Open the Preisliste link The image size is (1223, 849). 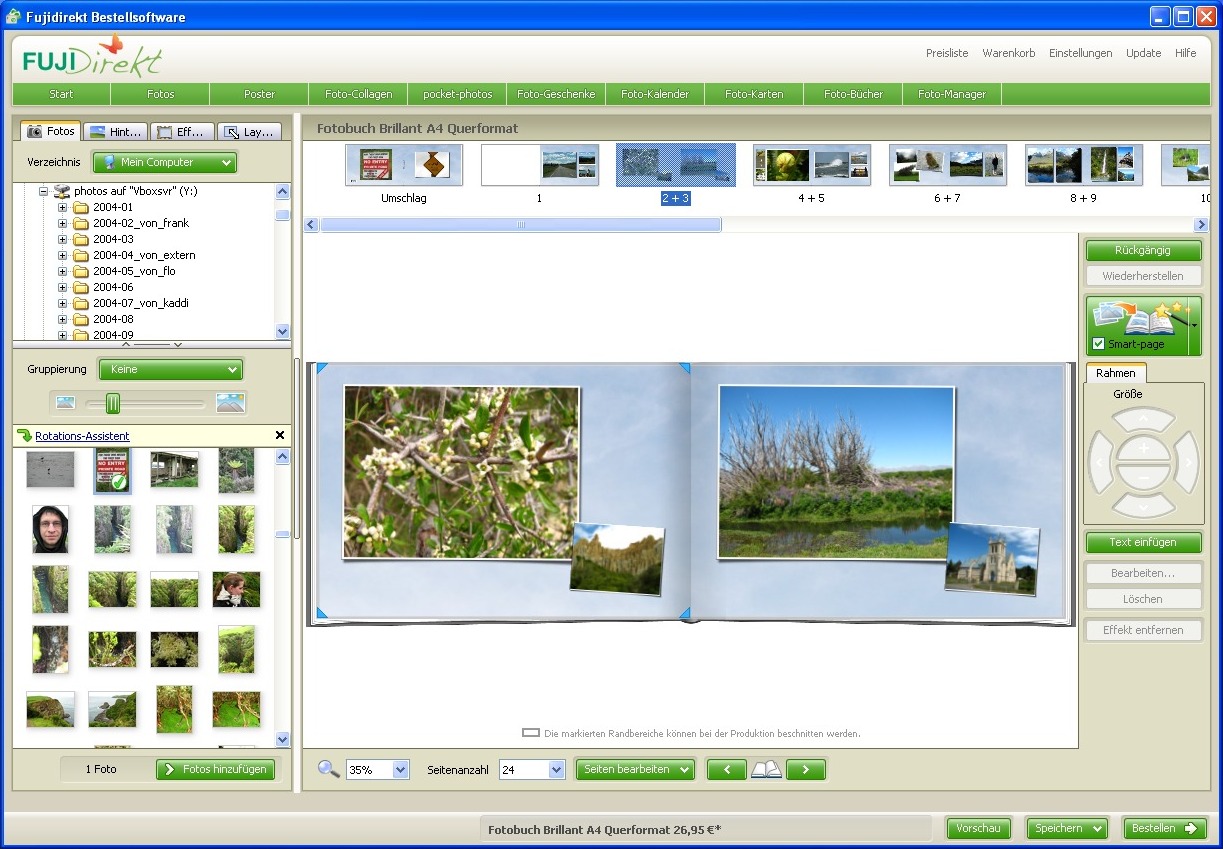pyautogui.click(x=947, y=53)
